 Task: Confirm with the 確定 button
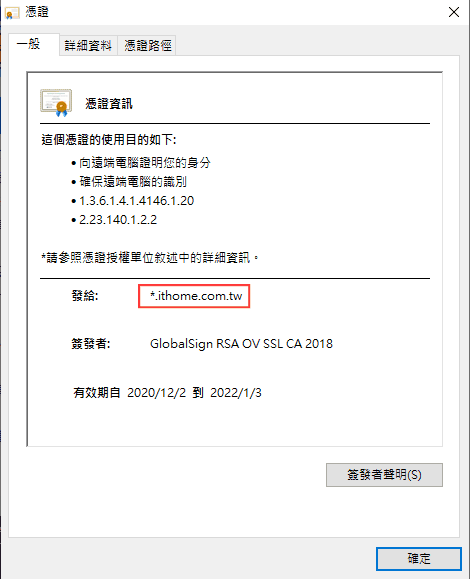(x=419, y=559)
